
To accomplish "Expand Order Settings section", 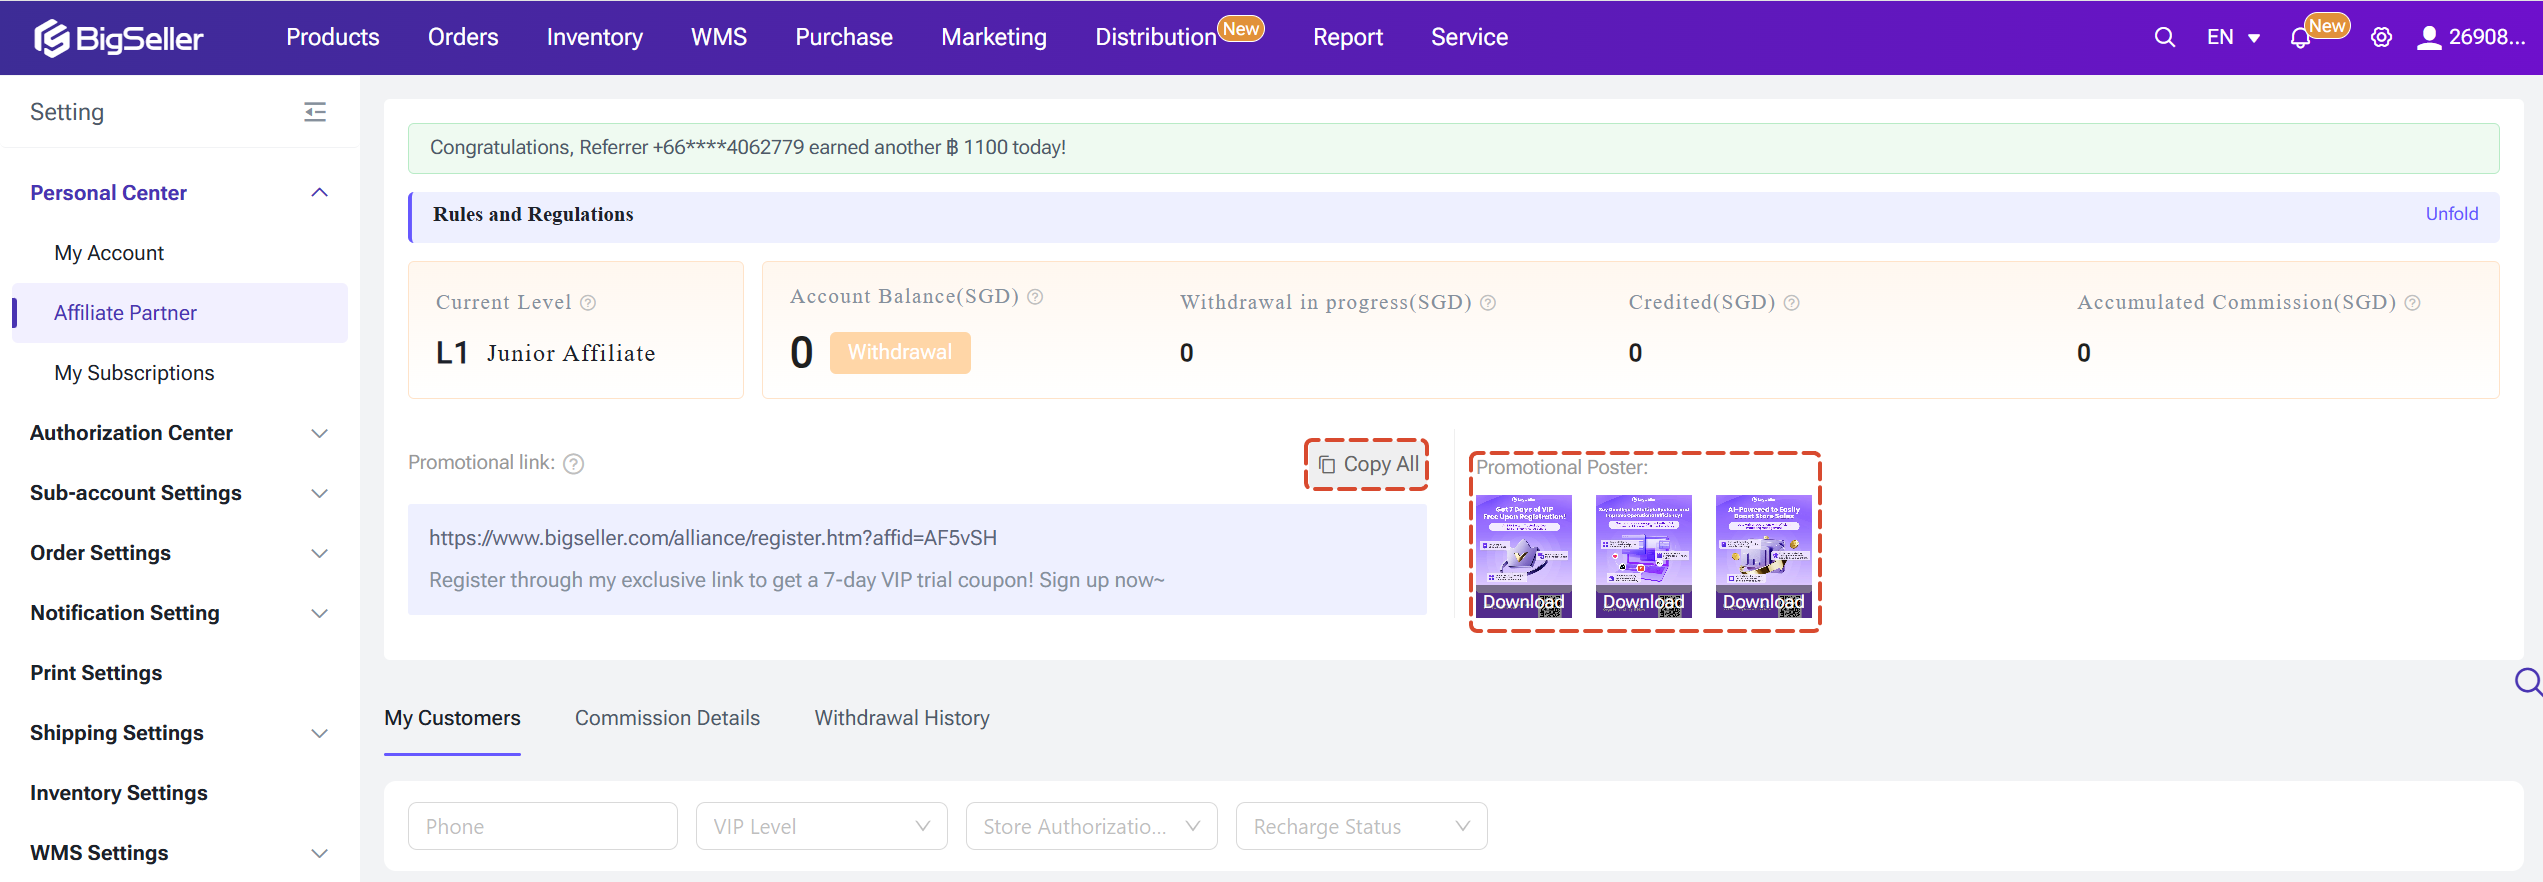I will tap(320, 553).
